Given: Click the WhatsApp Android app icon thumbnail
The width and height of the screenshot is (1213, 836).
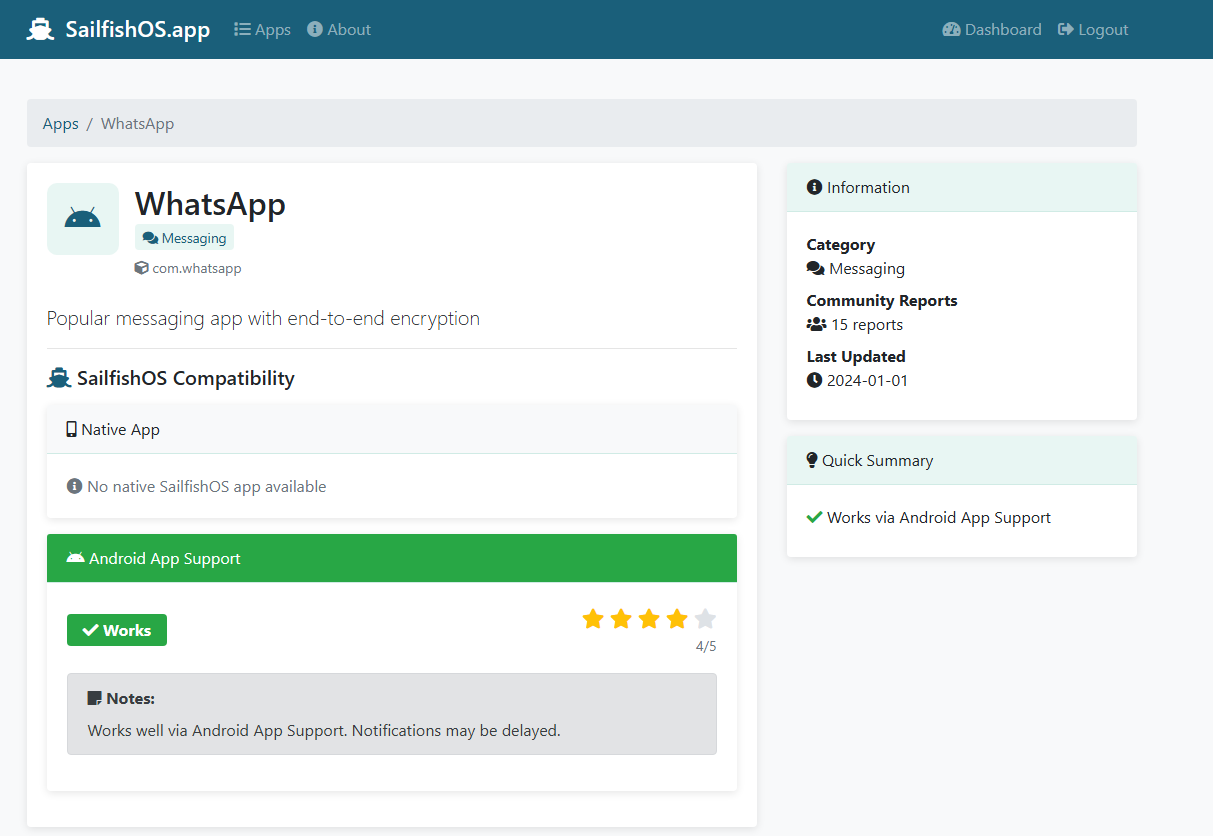Looking at the screenshot, I should [x=82, y=218].
